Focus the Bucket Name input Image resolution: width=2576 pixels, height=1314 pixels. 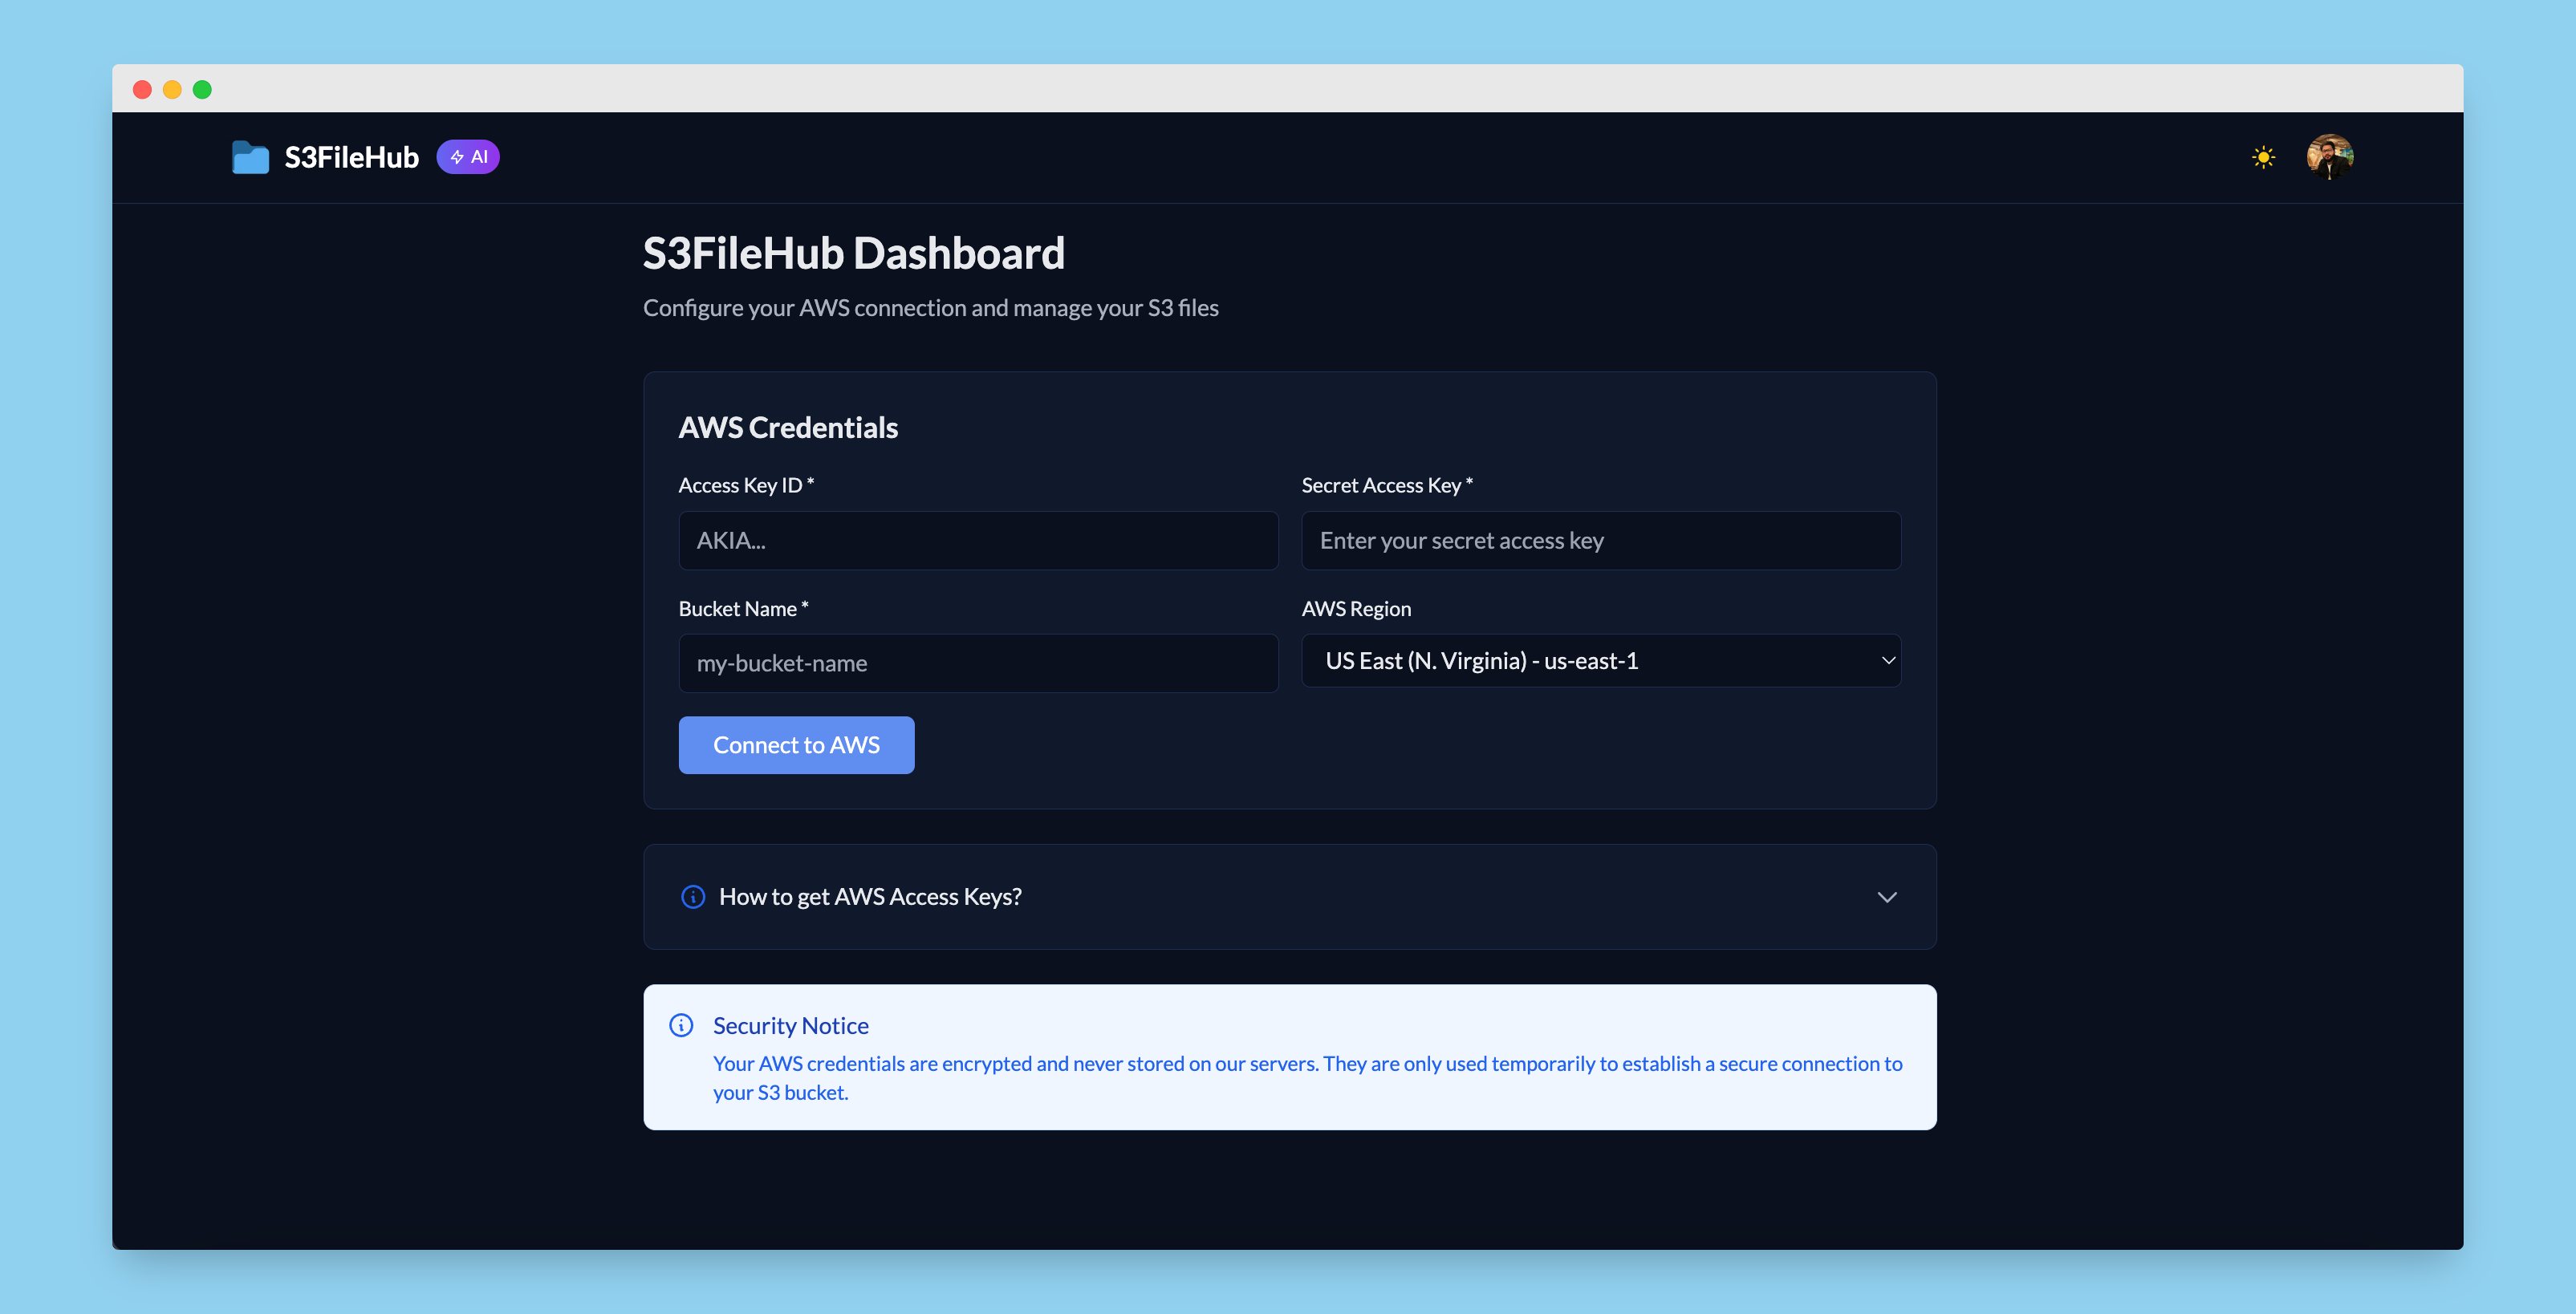point(978,663)
